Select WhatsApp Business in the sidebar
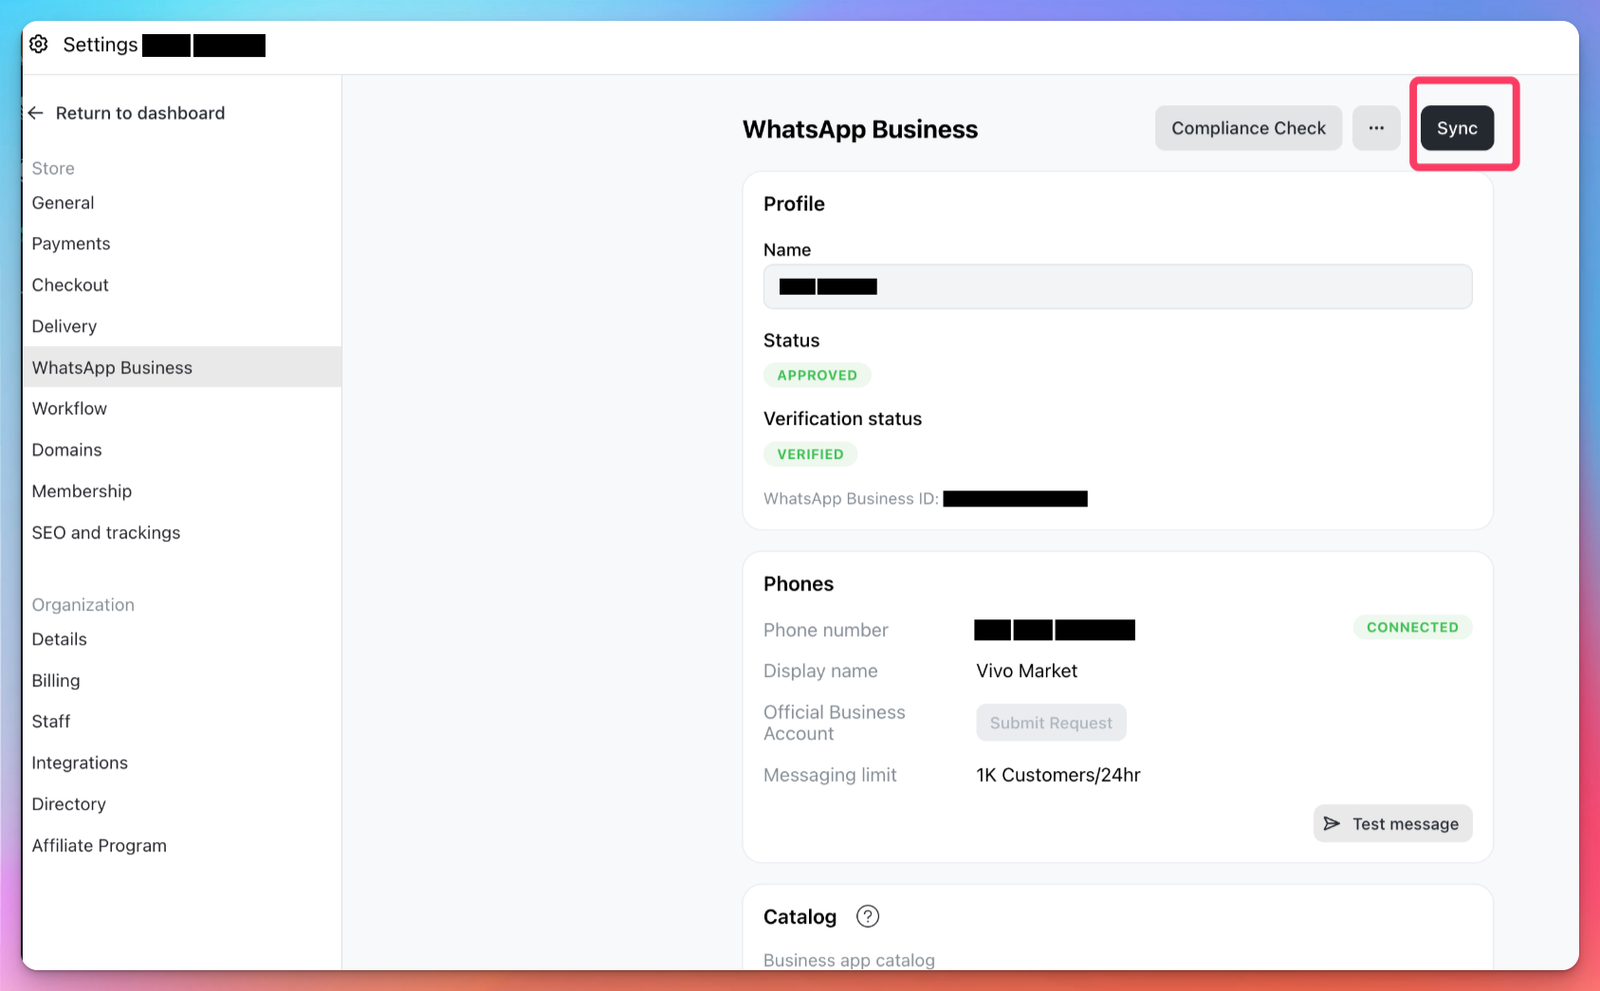Image resolution: width=1600 pixels, height=991 pixels. [x=182, y=367]
